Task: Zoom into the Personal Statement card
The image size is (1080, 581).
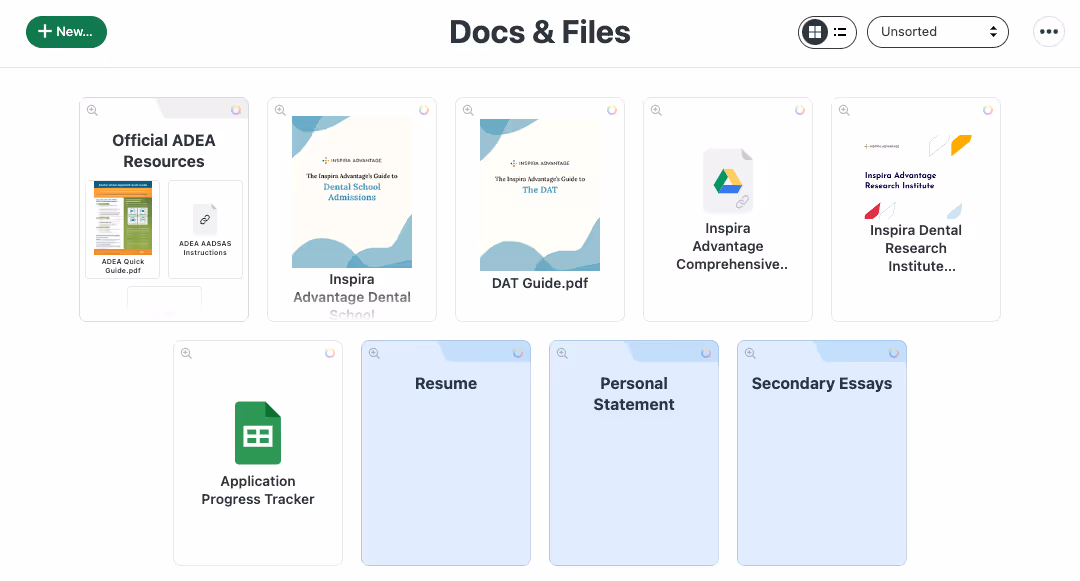Action: (x=562, y=352)
